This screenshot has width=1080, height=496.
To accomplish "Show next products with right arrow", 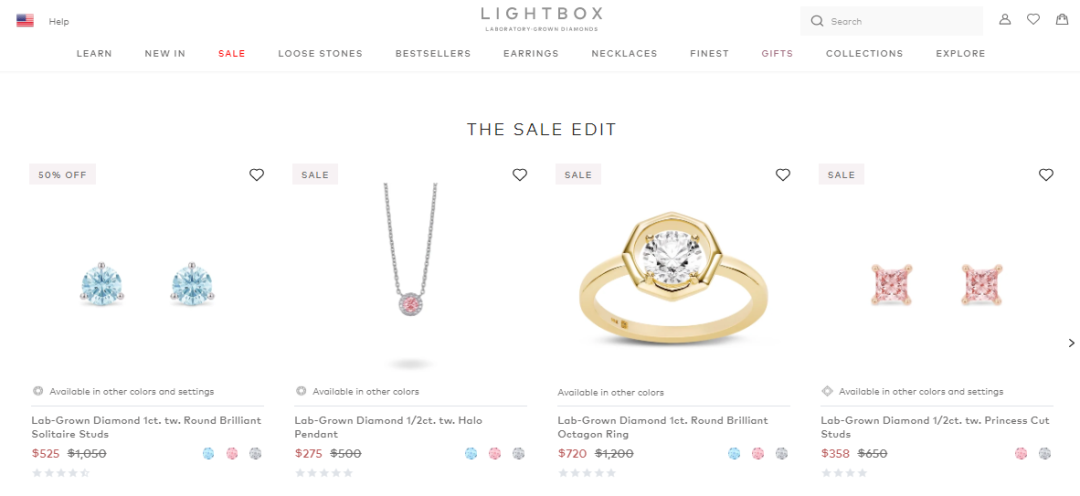I will coord(1071,342).
